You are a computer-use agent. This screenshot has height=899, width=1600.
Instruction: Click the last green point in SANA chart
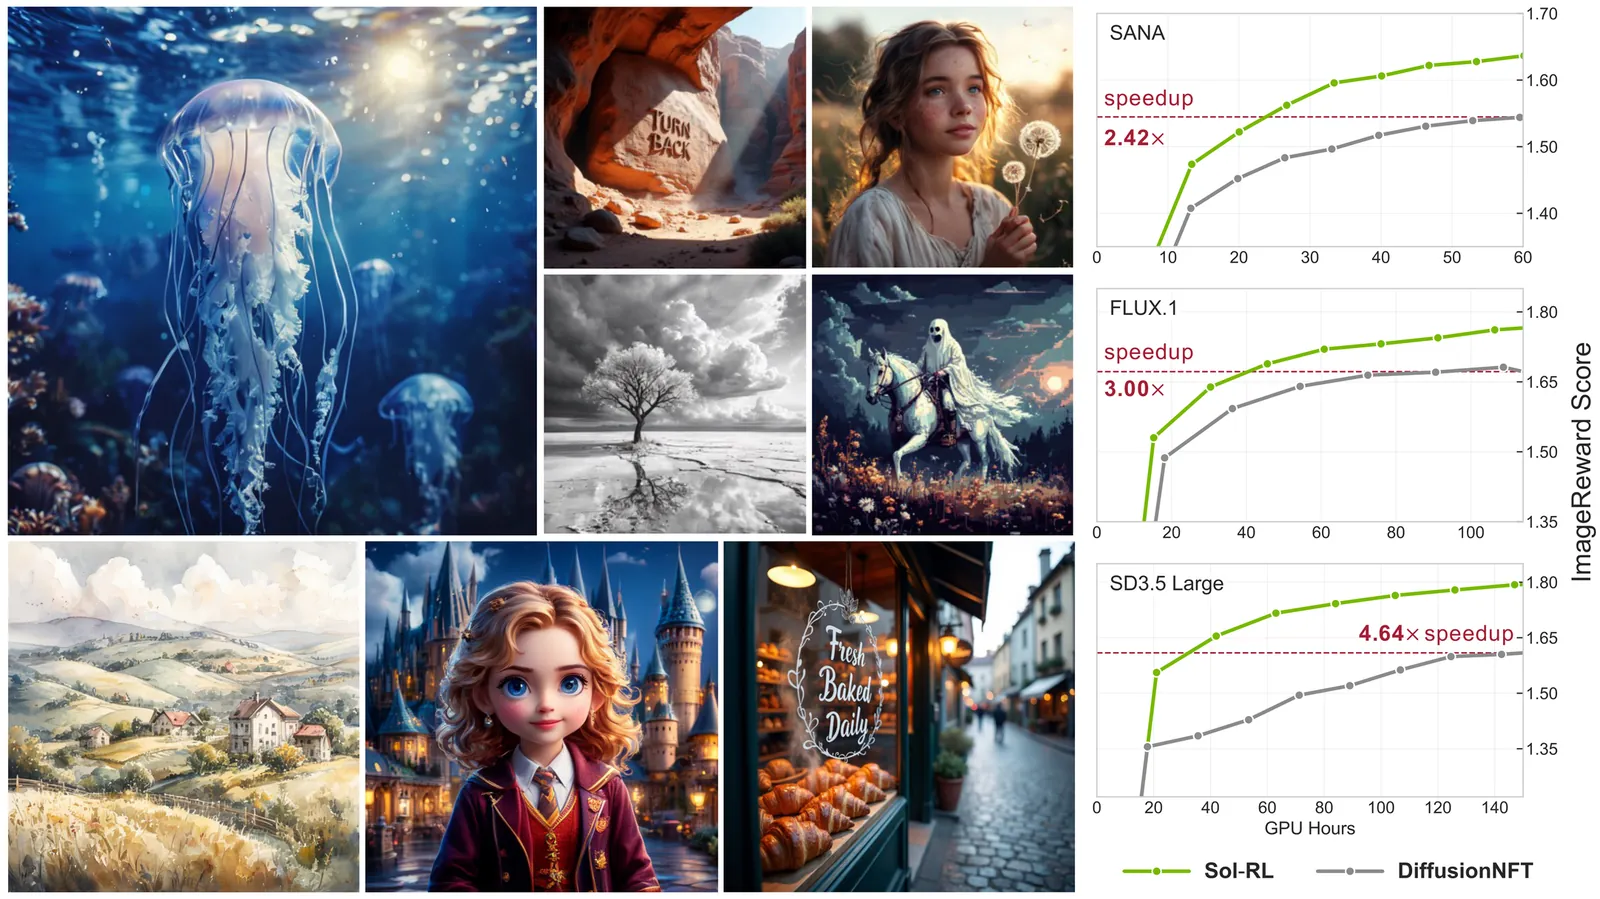(x=1521, y=56)
